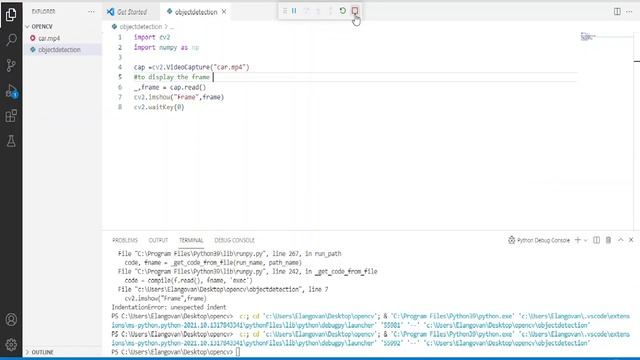Viewport: 640px width, 360px height.
Task: Split the editor to the right
Action: 617,11
